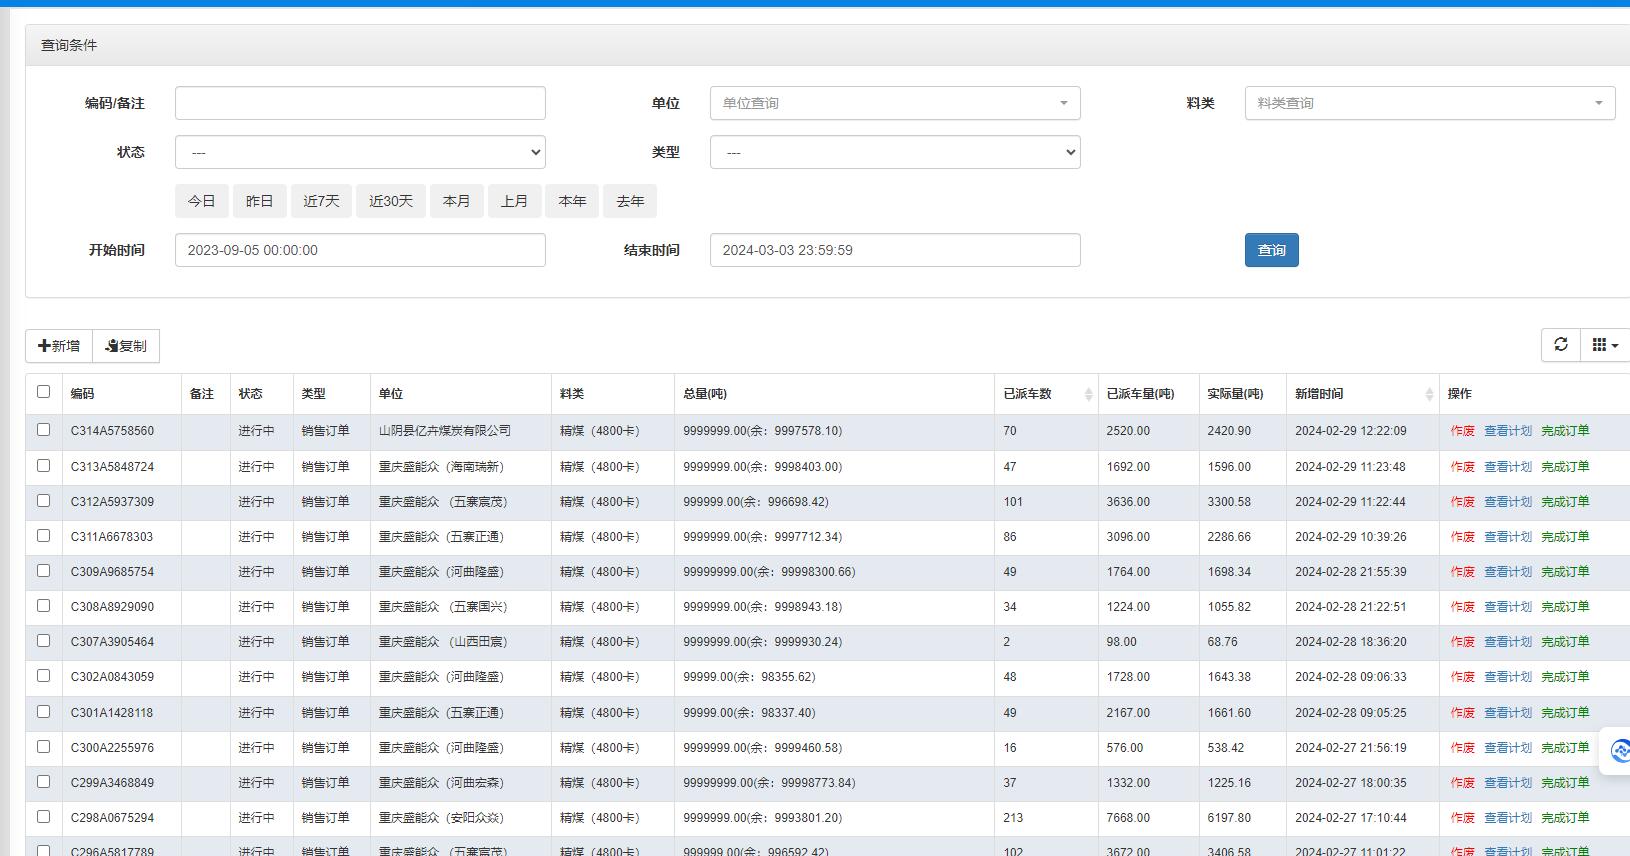Click 查看计划 for order C302A0843059
Image resolution: width=1630 pixels, height=856 pixels.
[x=1507, y=677]
